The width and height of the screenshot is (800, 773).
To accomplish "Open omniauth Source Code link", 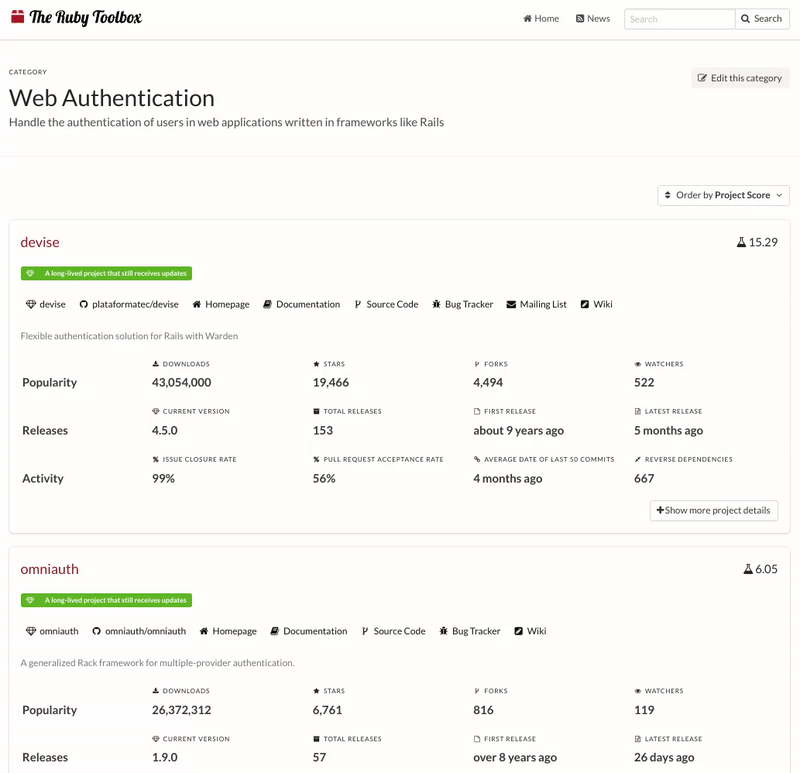I will pyautogui.click(x=393, y=632).
